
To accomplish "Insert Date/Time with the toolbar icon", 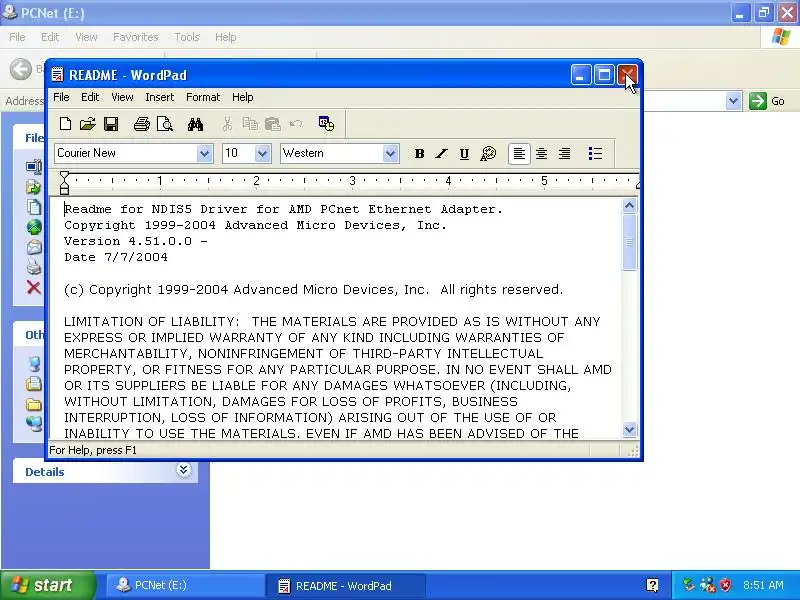I will click(326, 123).
